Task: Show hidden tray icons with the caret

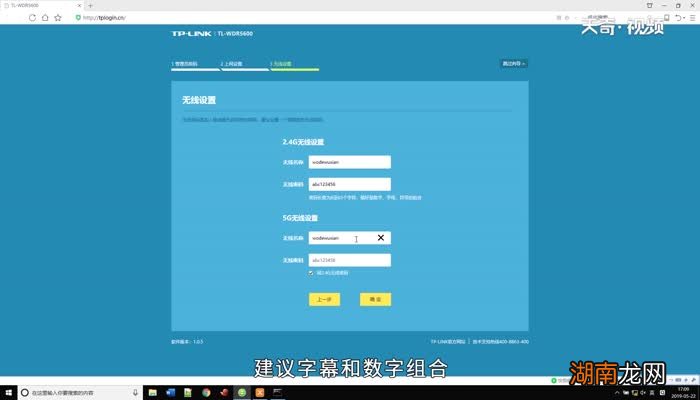Action: click(617, 393)
